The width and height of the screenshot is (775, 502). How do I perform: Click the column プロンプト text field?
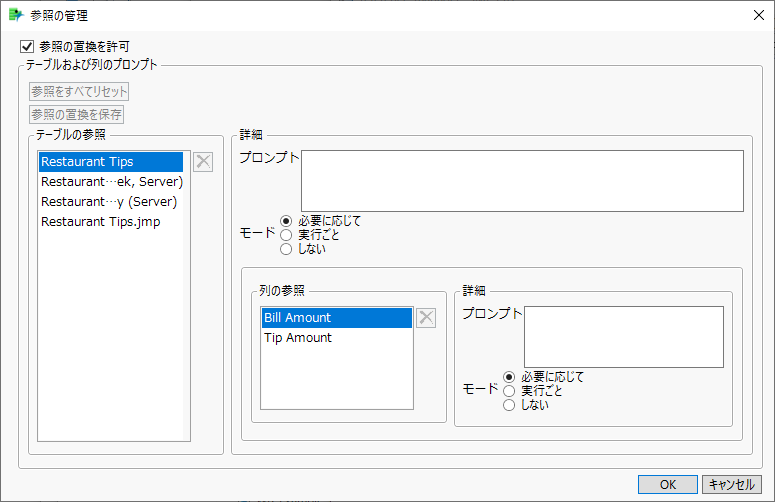click(624, 337)
